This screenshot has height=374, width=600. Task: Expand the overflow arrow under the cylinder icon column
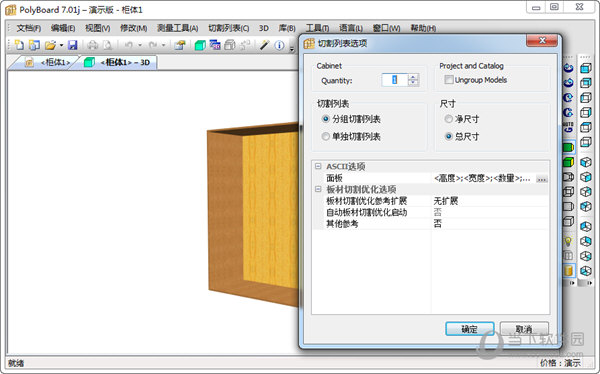tap(572, 283)
